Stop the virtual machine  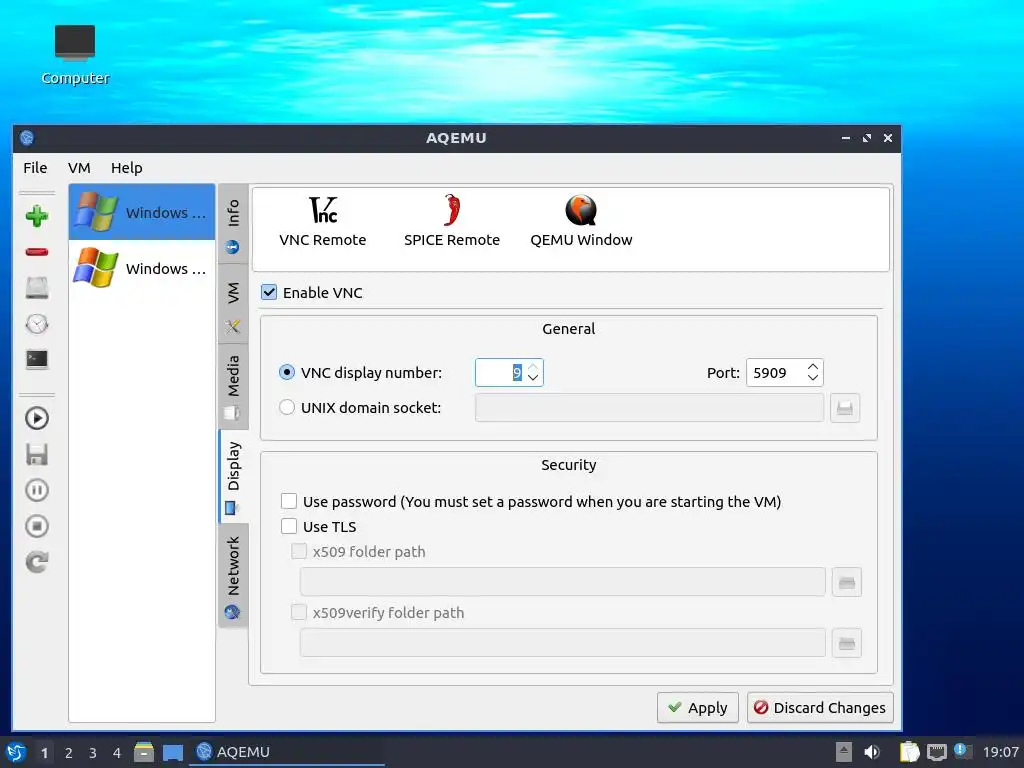click(x=37, y=526)
